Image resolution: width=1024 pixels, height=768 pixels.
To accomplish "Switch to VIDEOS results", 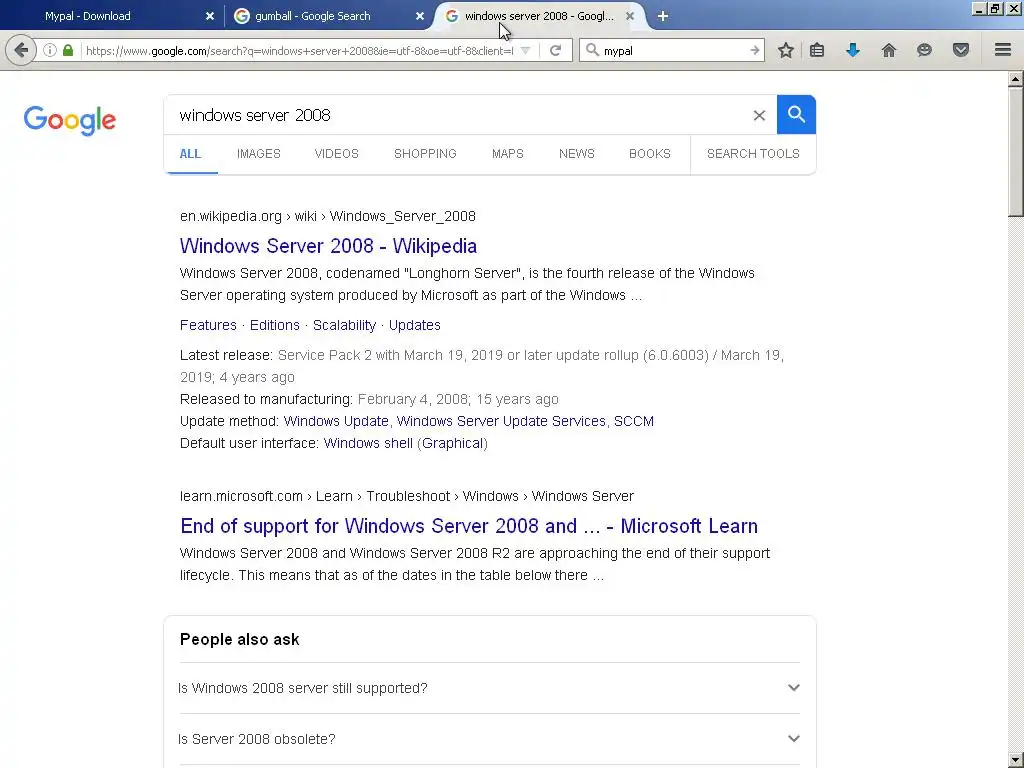I will coord(336,154).
